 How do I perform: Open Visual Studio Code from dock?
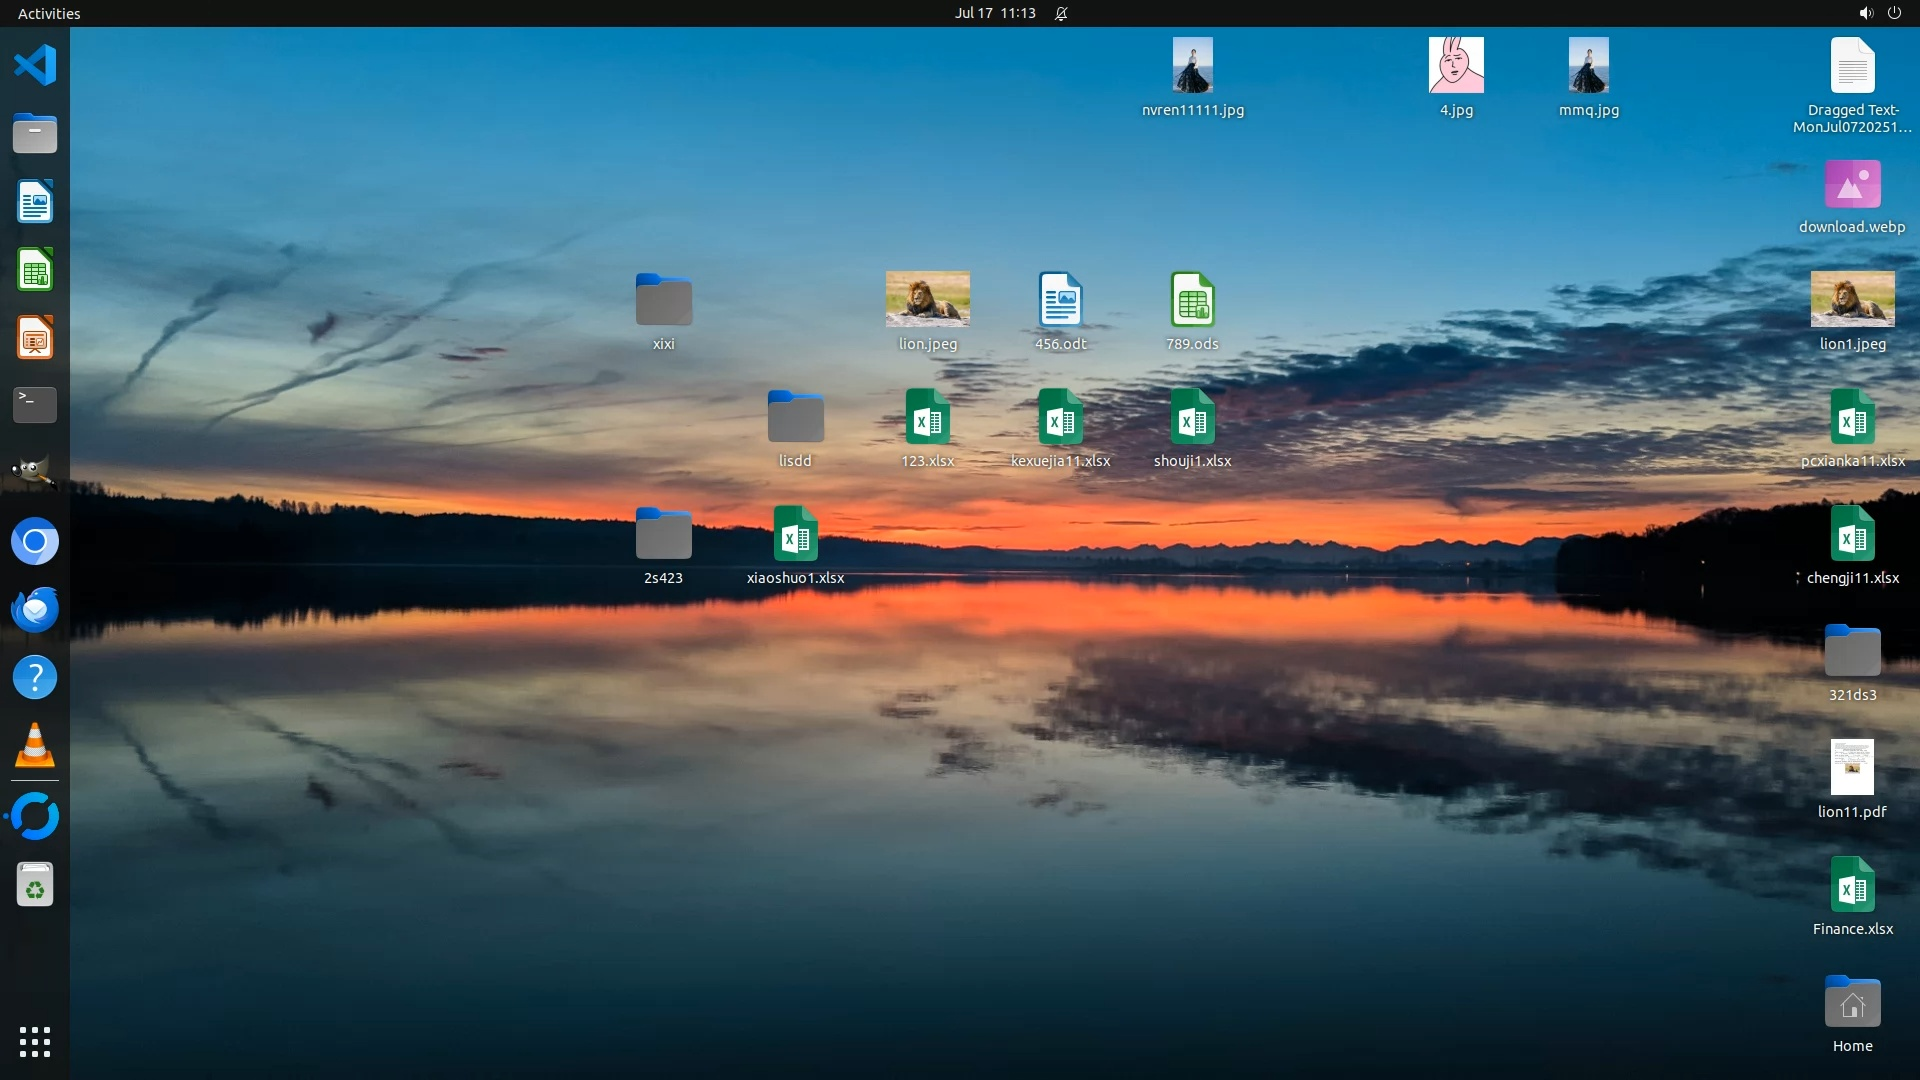point(35,66)
